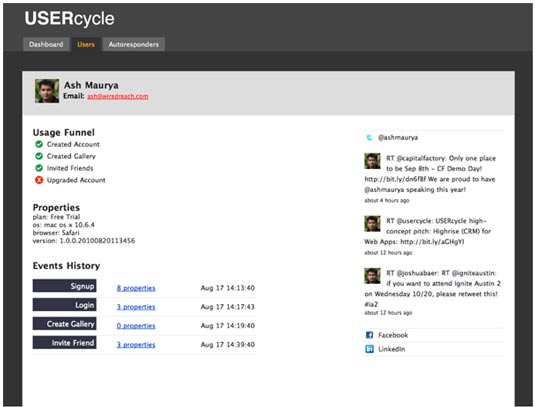
Task: Click green check icon beside Created Gallery
Action: [39, 156]
